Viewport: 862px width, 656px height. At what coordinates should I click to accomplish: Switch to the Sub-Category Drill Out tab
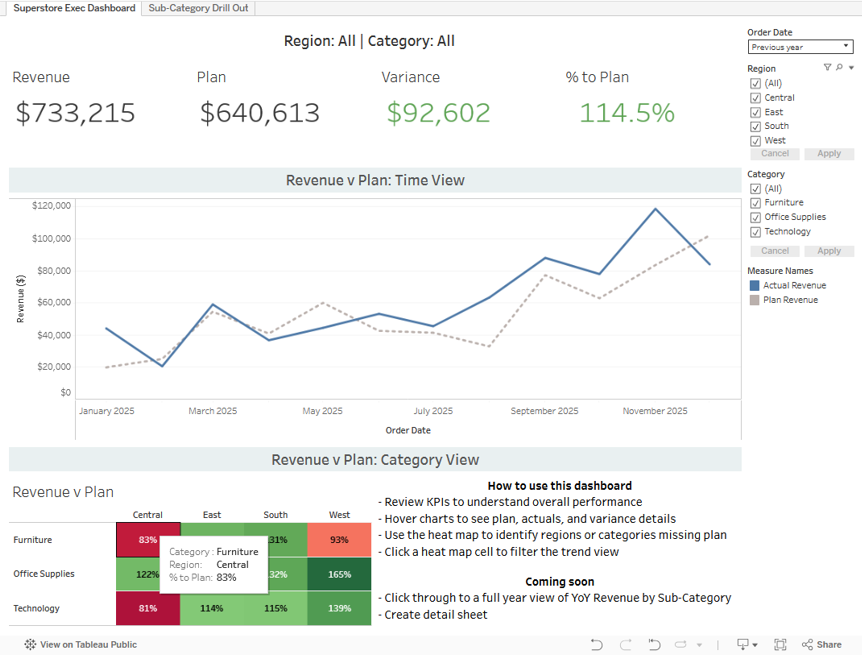pyautogui.click(x=197, y=8)
